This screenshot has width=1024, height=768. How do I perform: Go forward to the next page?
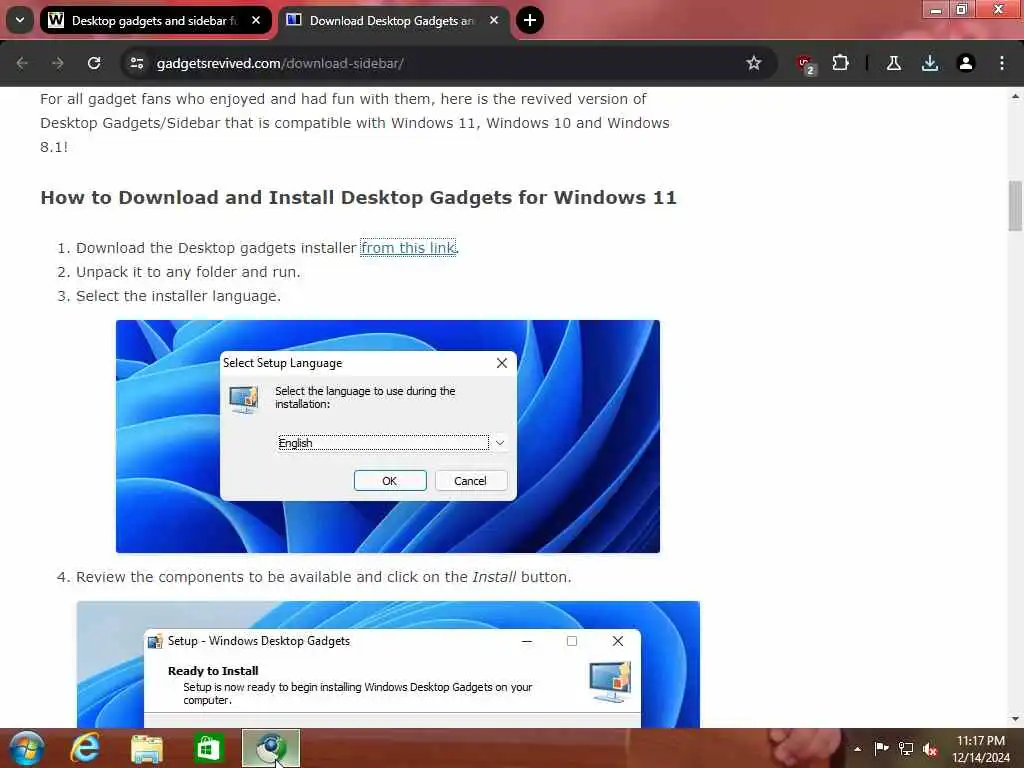point(57,63)
